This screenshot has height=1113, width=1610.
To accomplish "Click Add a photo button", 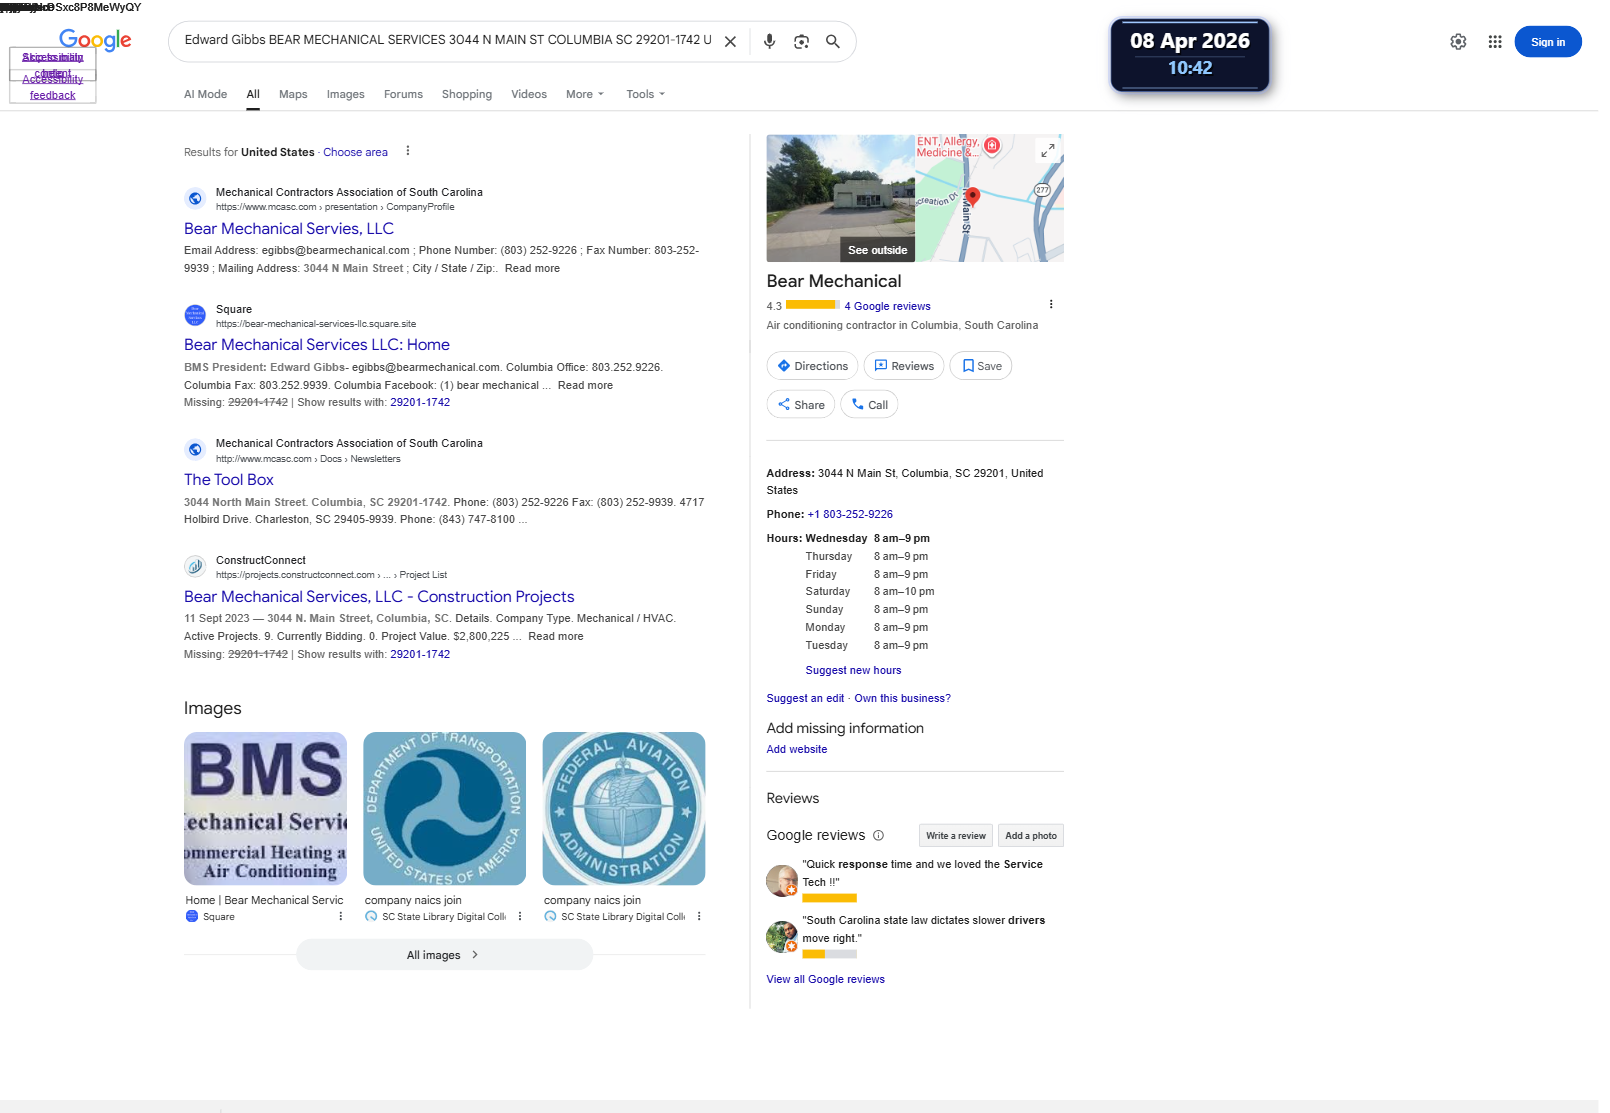I will click(1030, 835).
